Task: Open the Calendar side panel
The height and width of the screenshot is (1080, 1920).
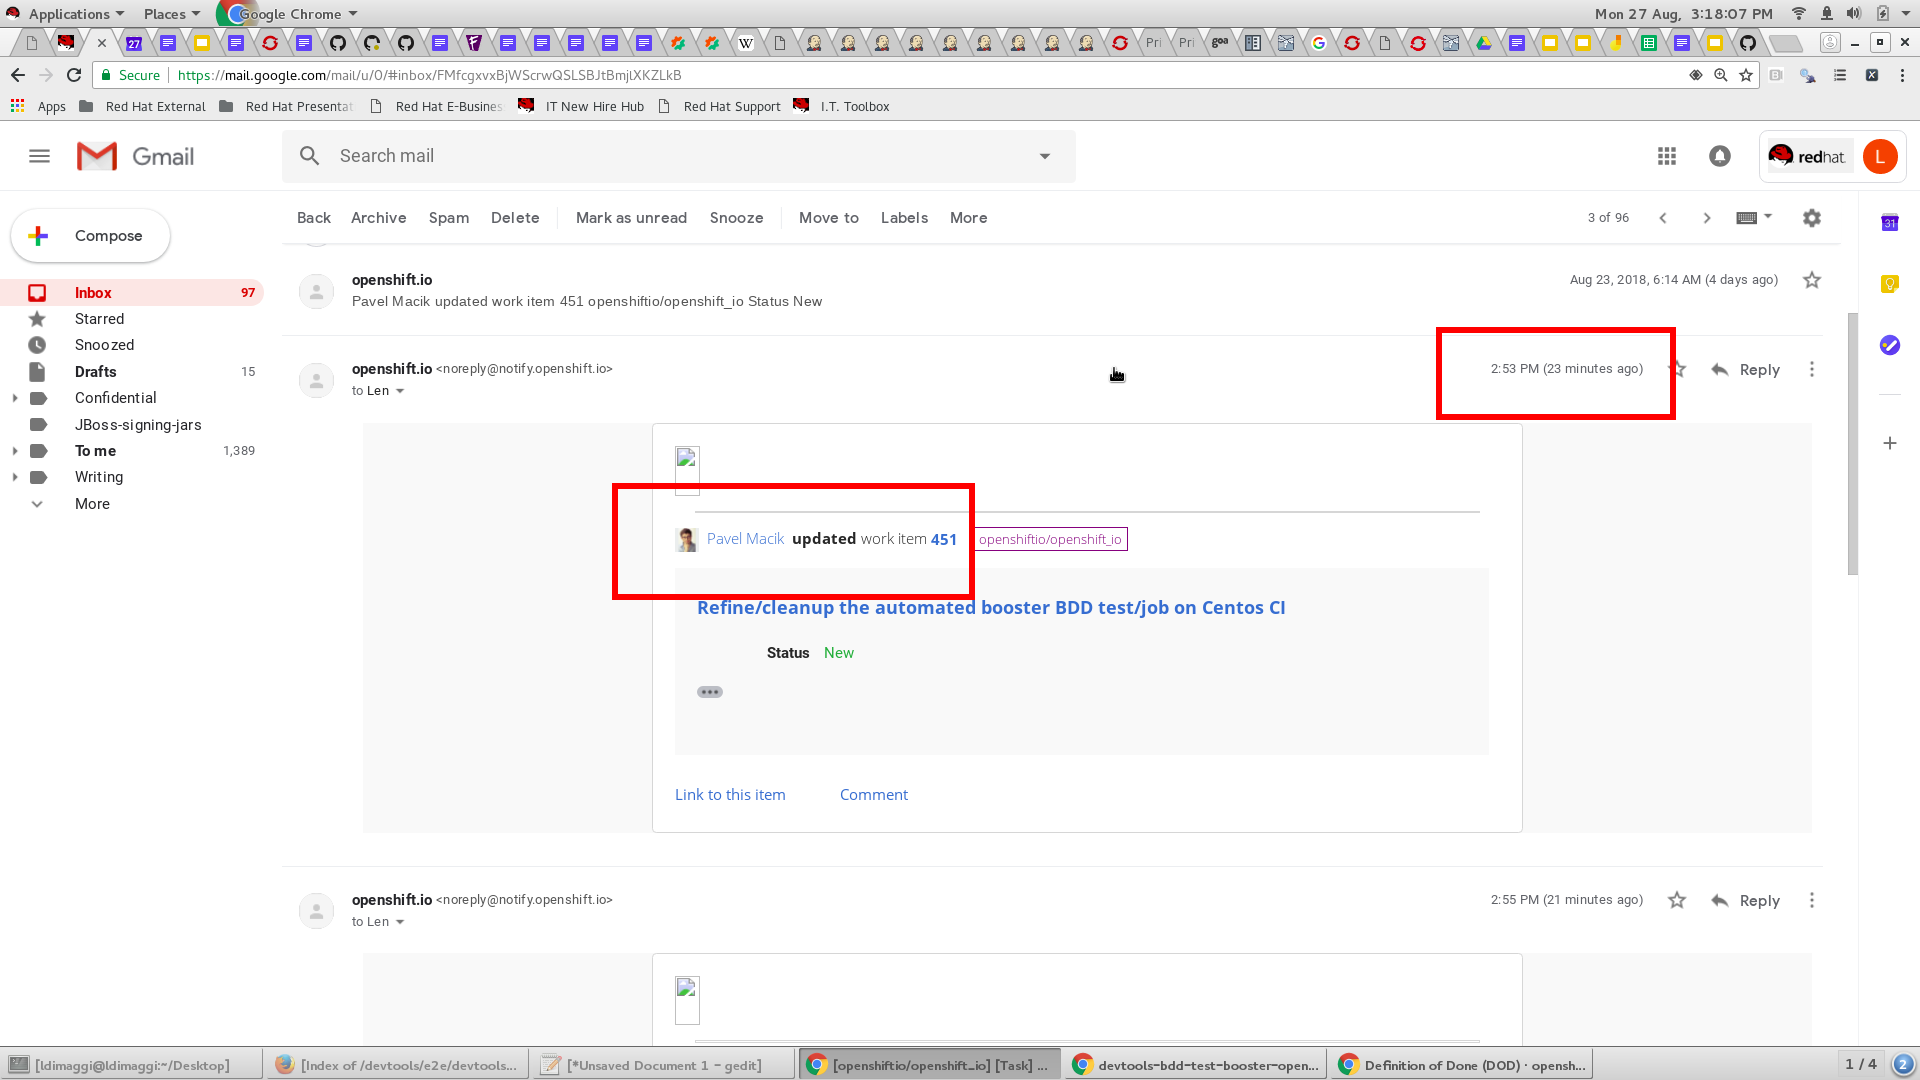Action: tap(1889, 223)
